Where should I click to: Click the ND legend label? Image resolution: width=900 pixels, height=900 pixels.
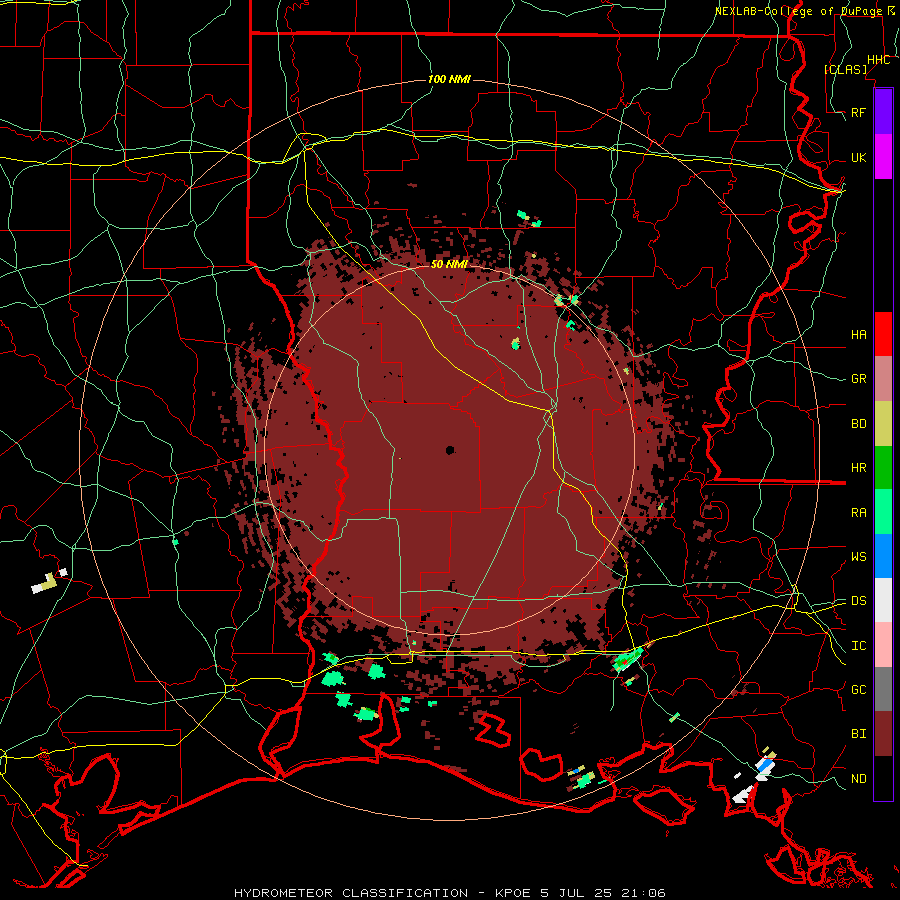[859, 778]
